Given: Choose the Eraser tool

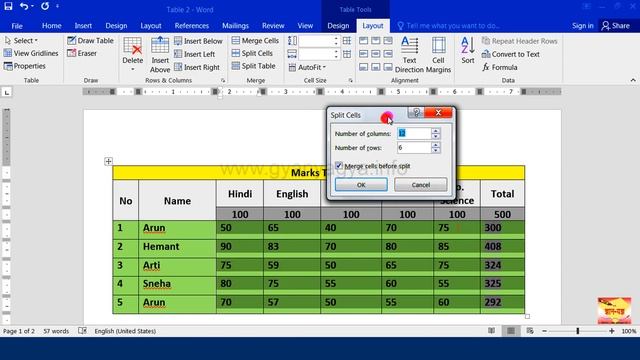Looking at the screenshot, I should pos(82,53).
